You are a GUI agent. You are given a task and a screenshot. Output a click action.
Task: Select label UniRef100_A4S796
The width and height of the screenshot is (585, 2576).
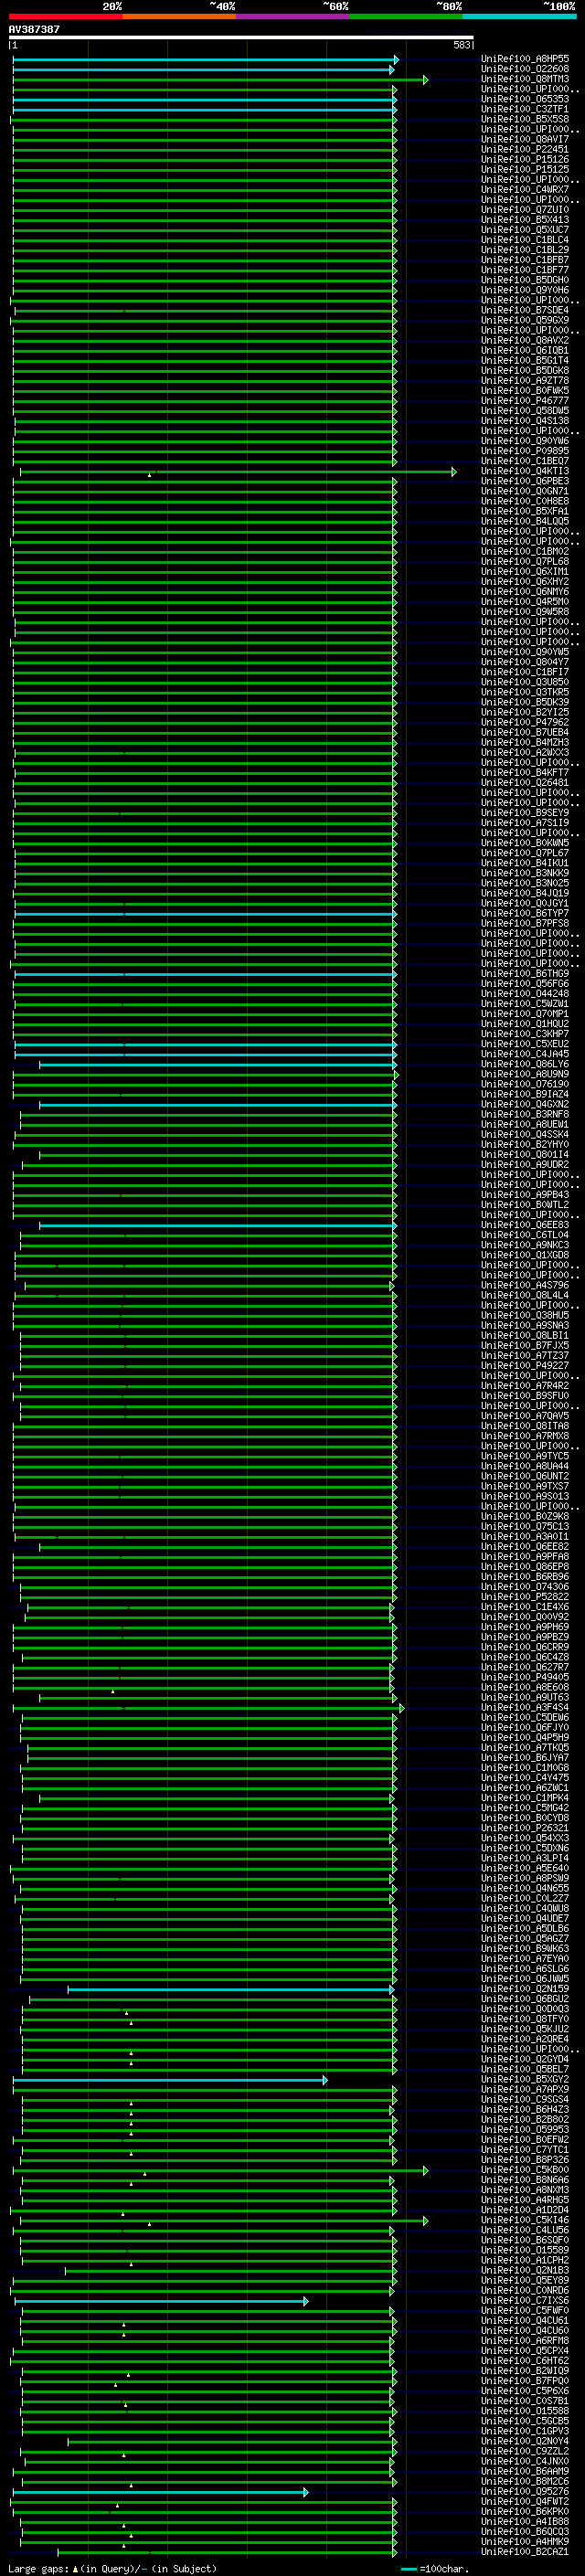point(525,1285)
